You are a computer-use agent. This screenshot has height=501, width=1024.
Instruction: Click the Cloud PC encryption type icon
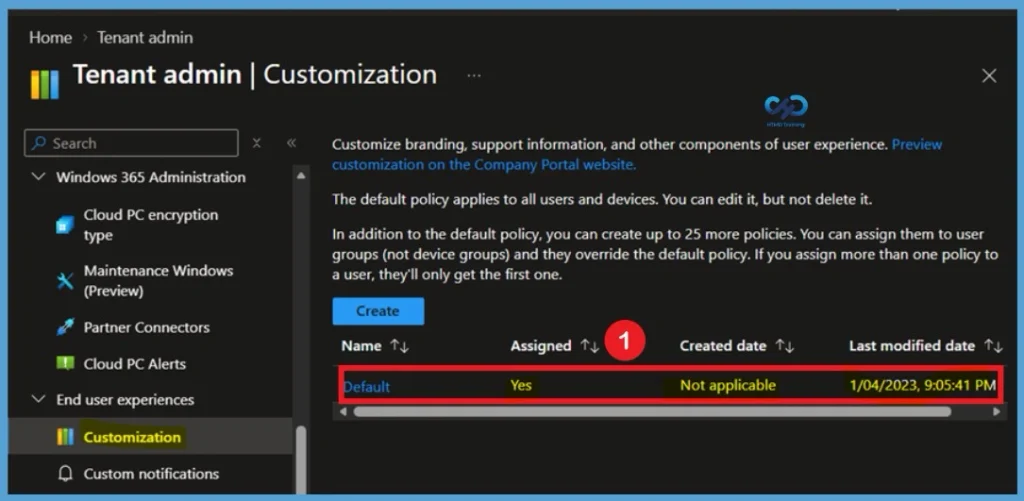(x=65, y=225)
